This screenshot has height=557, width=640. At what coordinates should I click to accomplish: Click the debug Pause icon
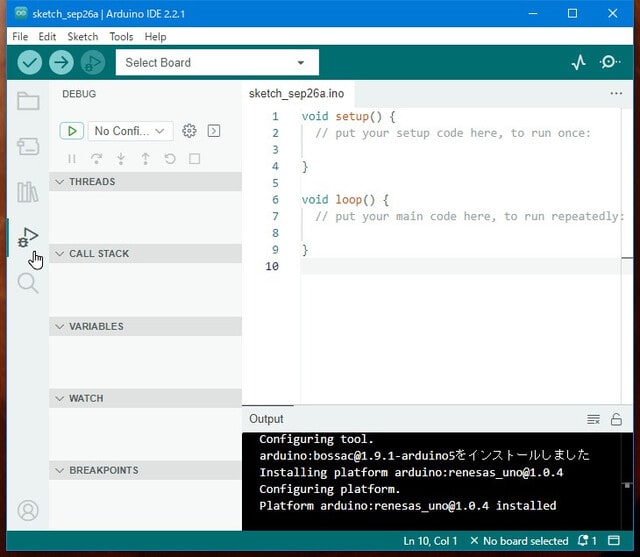pyautogui.click(x=72, y=159)
